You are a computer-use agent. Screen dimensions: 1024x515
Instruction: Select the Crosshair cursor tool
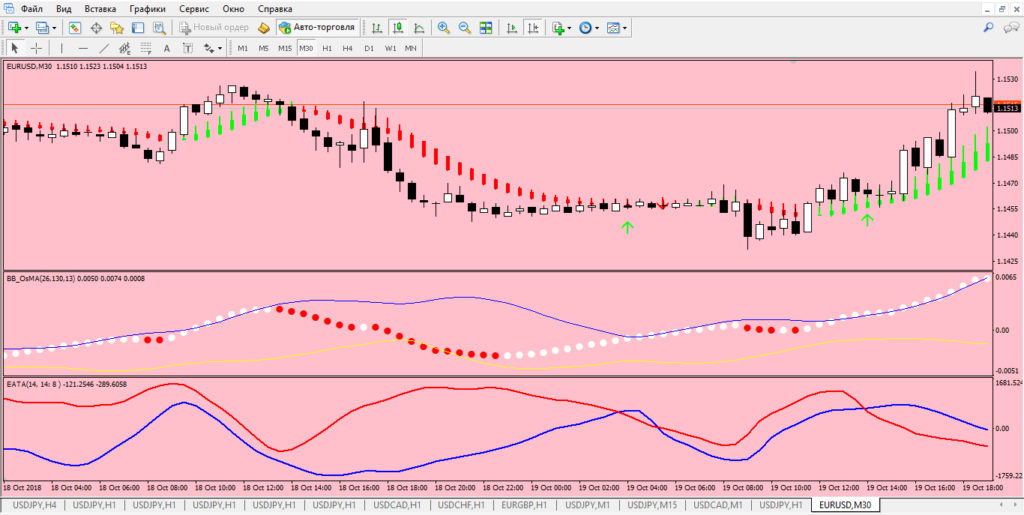(x=37, y=48)
